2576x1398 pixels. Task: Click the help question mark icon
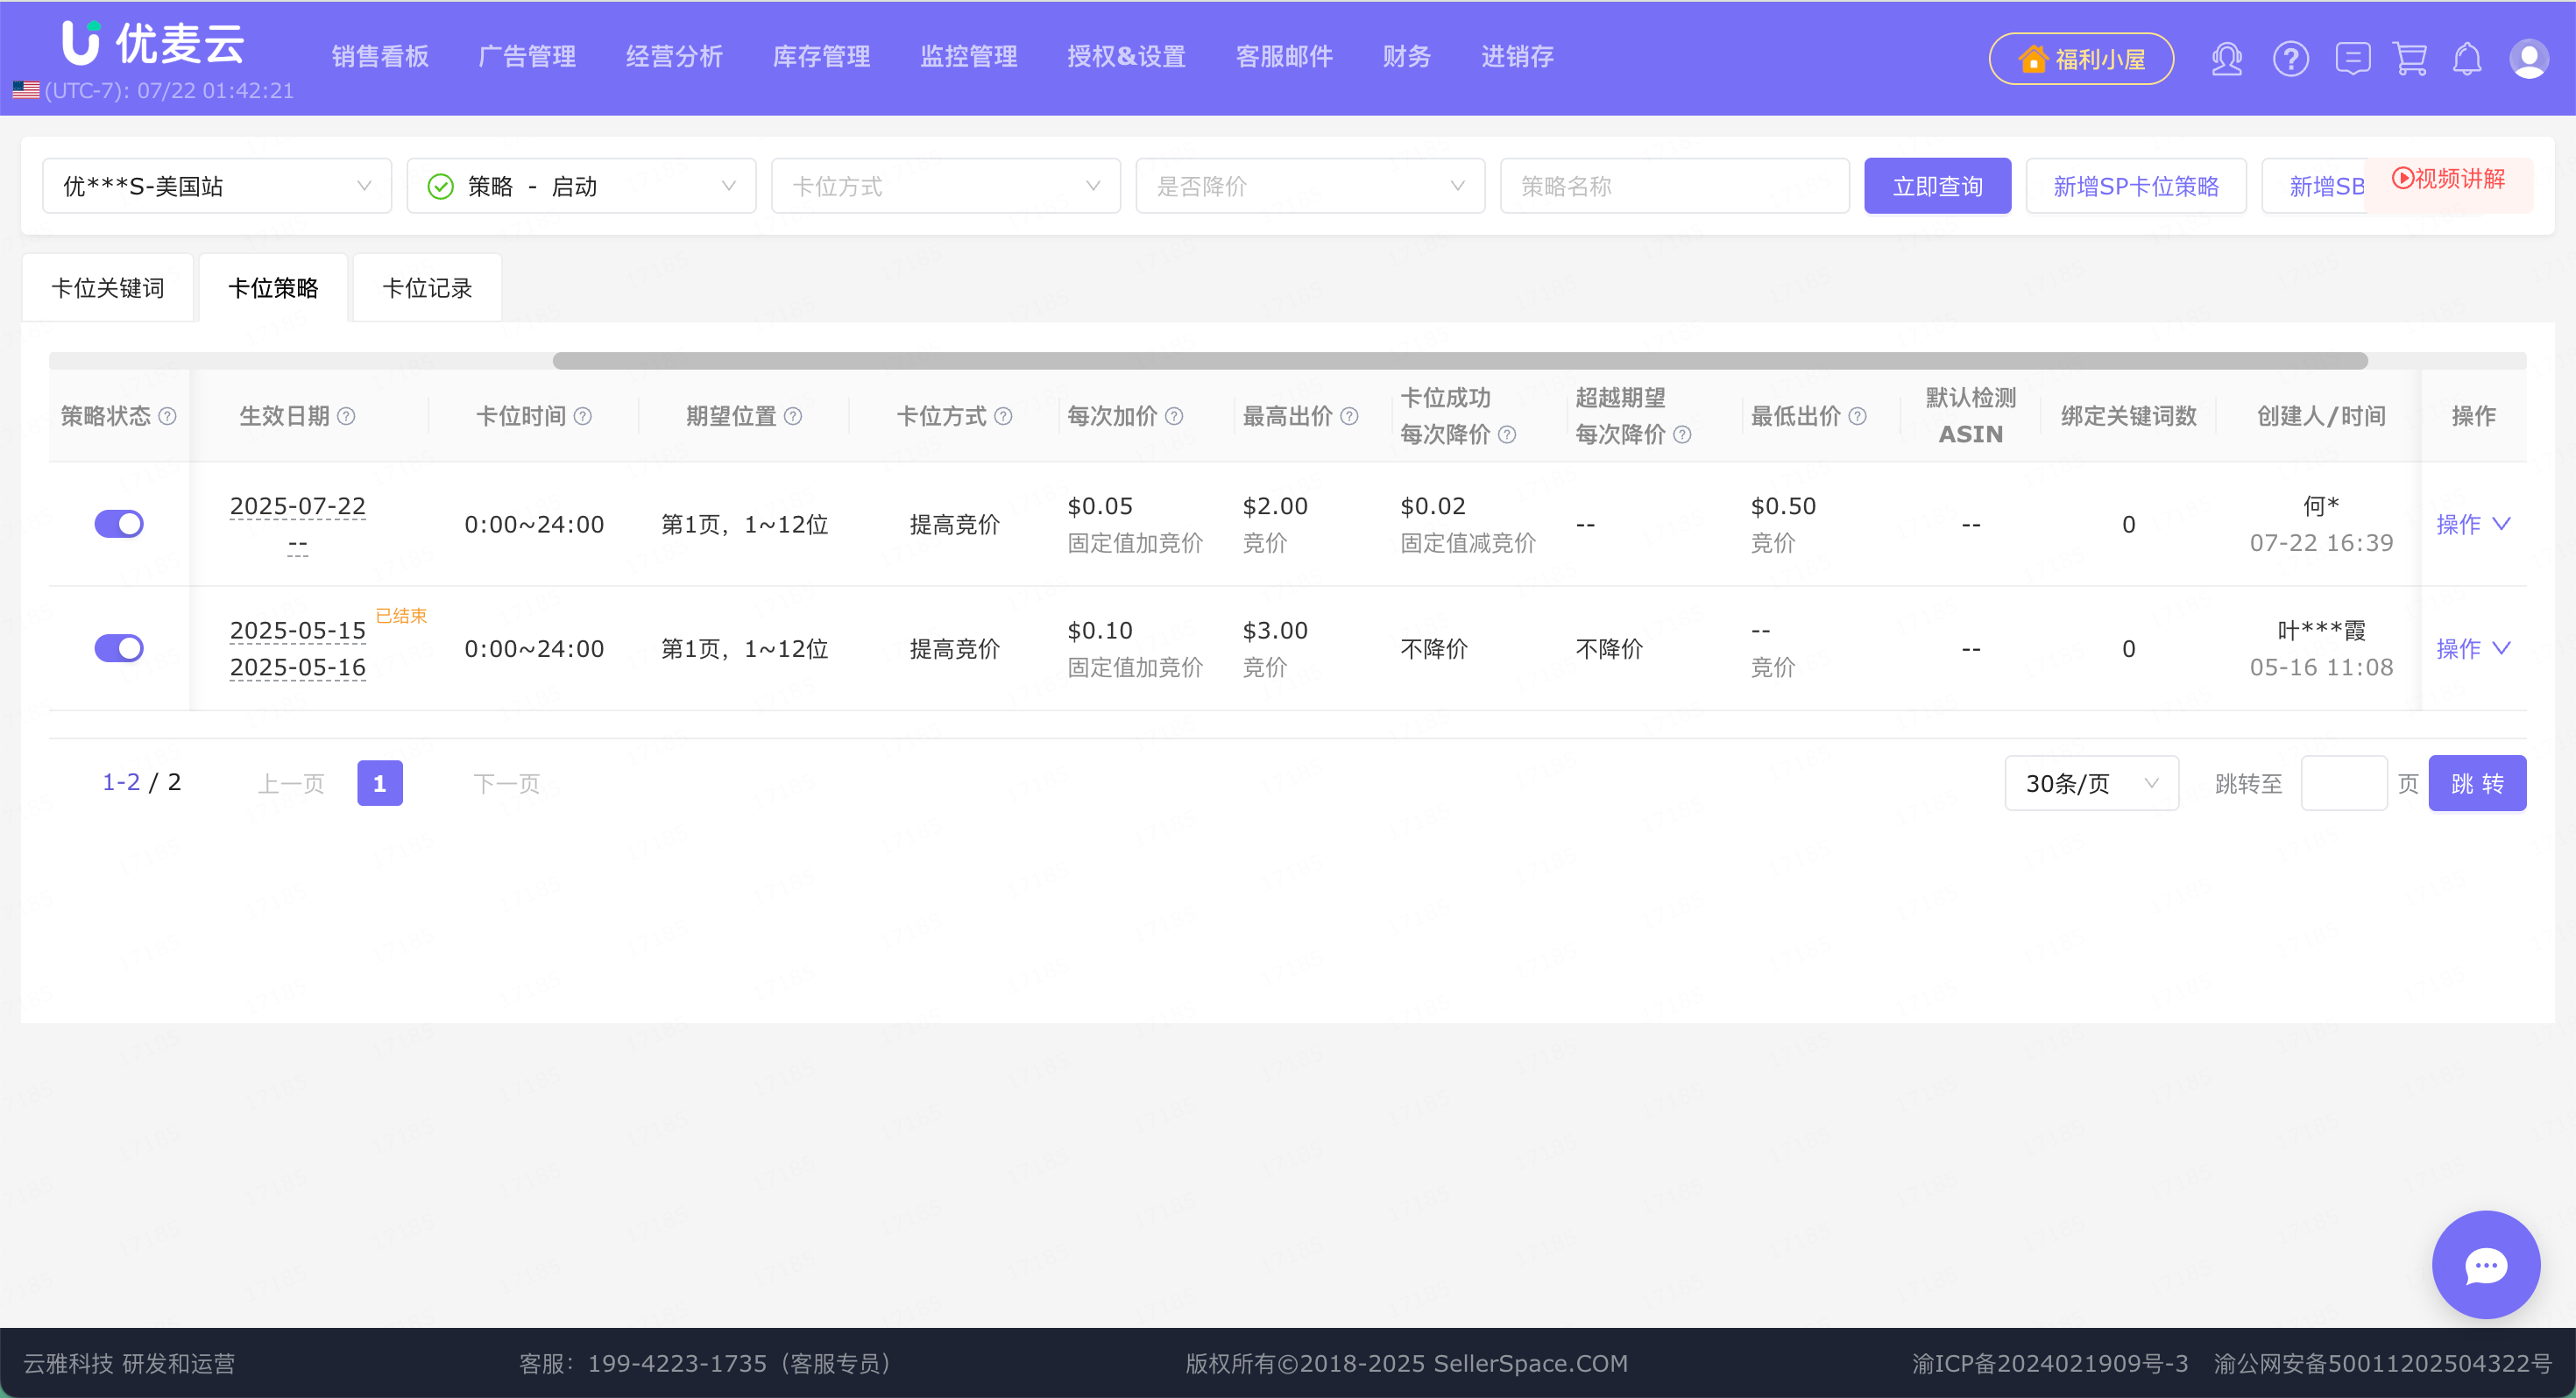coord(2291,59)
